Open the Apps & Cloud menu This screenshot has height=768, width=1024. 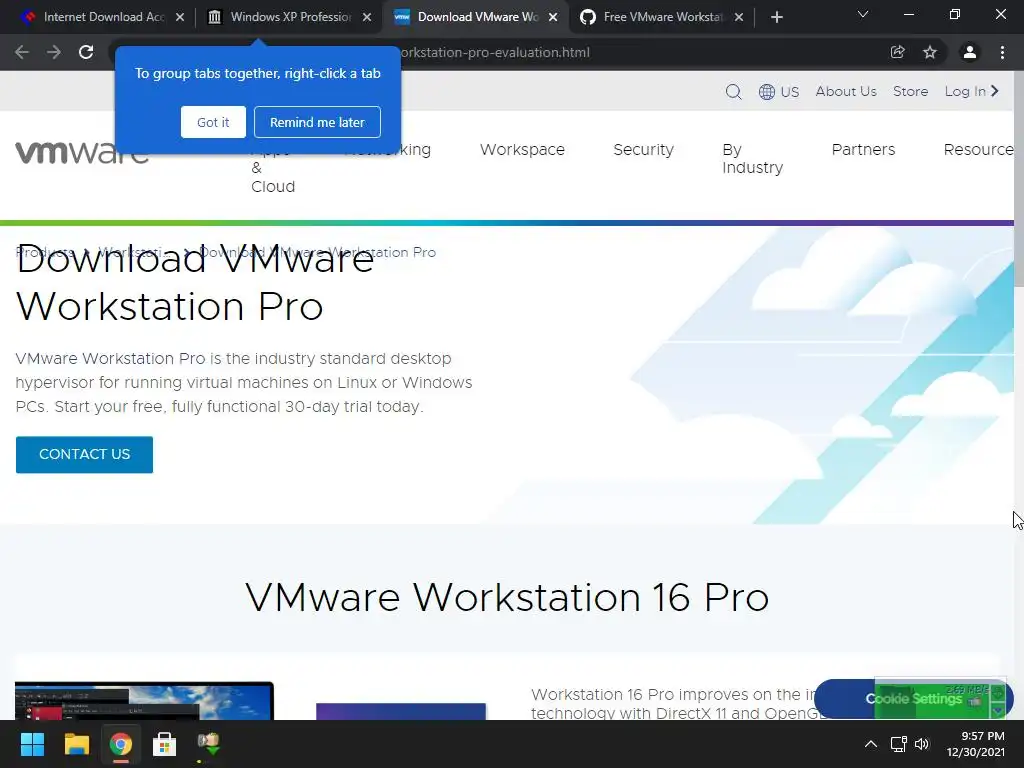272,168
